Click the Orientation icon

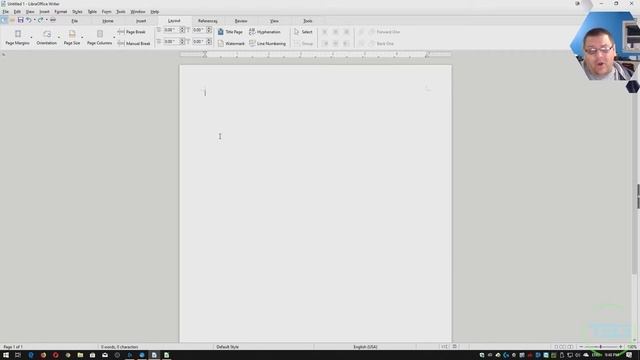pyautogui.click(x=47, y=34)
